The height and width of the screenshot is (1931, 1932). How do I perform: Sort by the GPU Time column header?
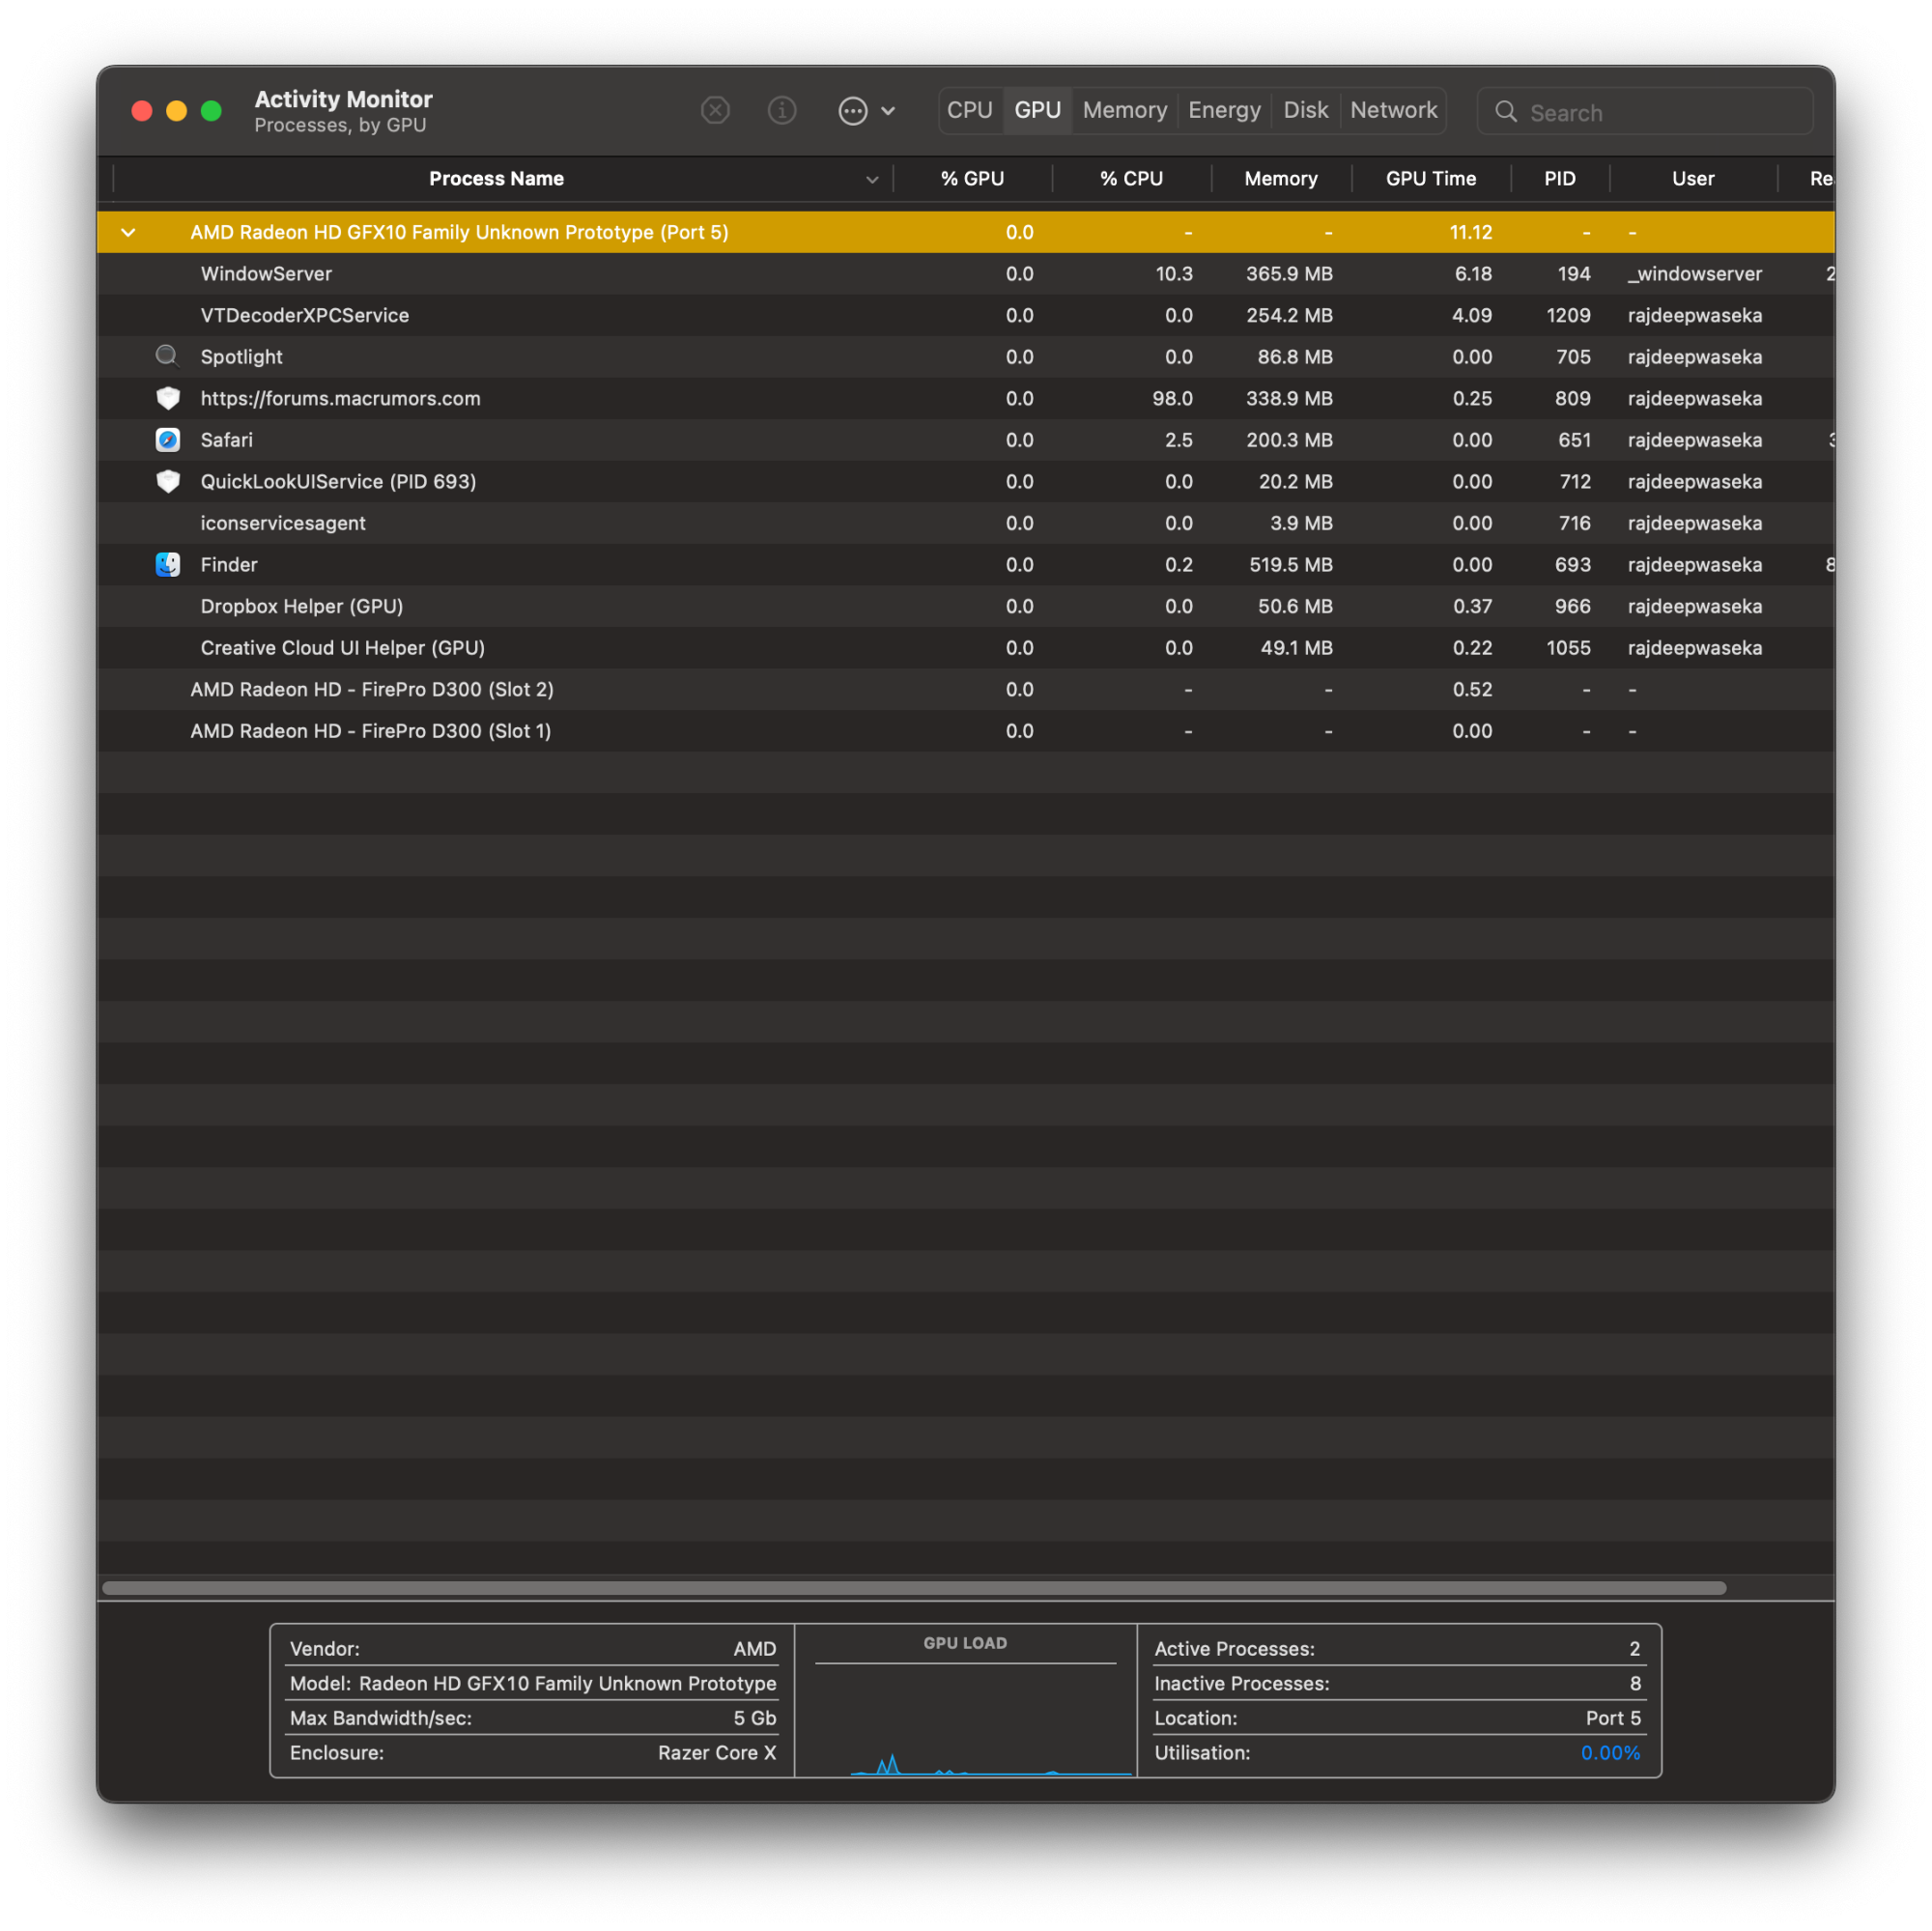pos(1430,178)
